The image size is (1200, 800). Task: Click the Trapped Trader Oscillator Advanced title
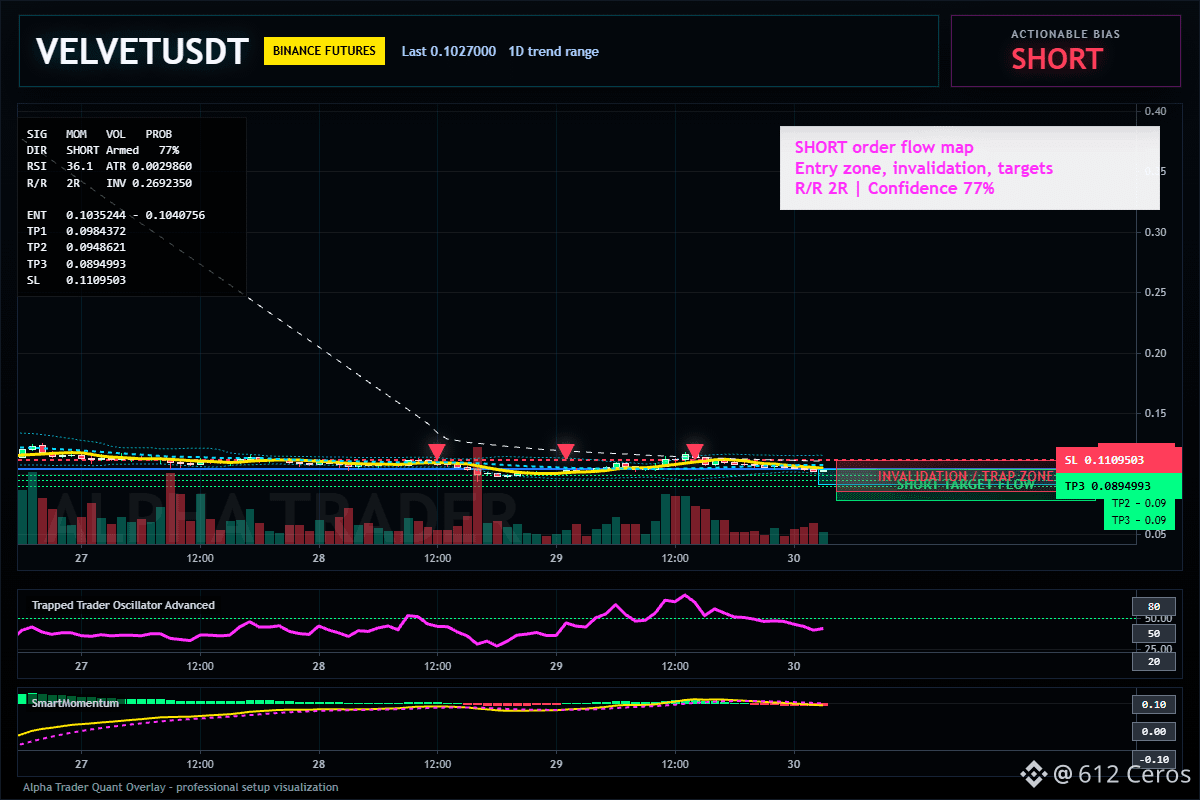123,605
